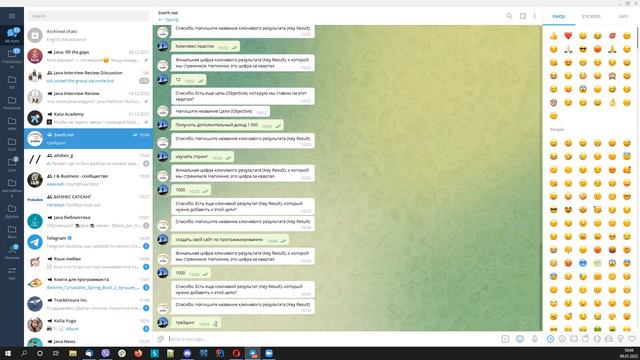Open the Edit folders button in sidebar
This screenshot has height=360, width=640.
coord(12,273)
